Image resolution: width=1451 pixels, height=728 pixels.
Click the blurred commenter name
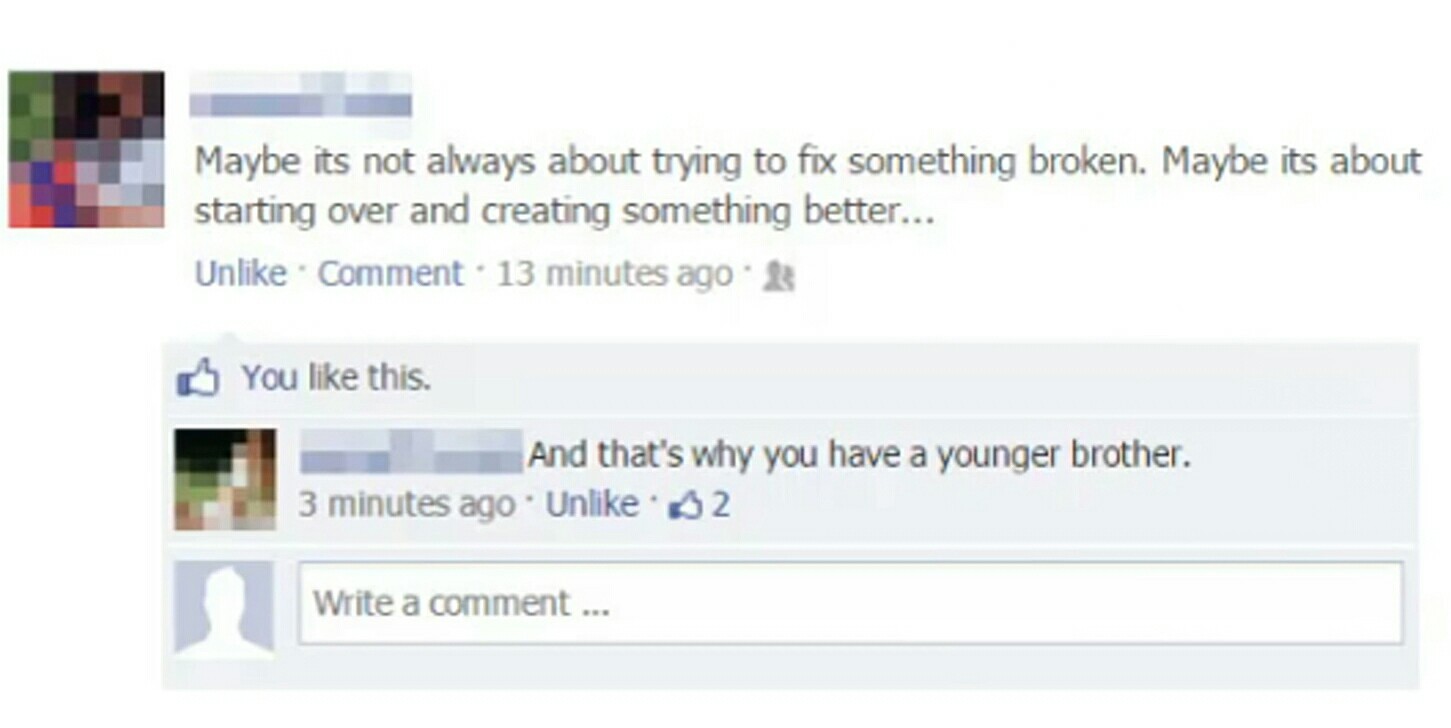(x=413, y=453)
